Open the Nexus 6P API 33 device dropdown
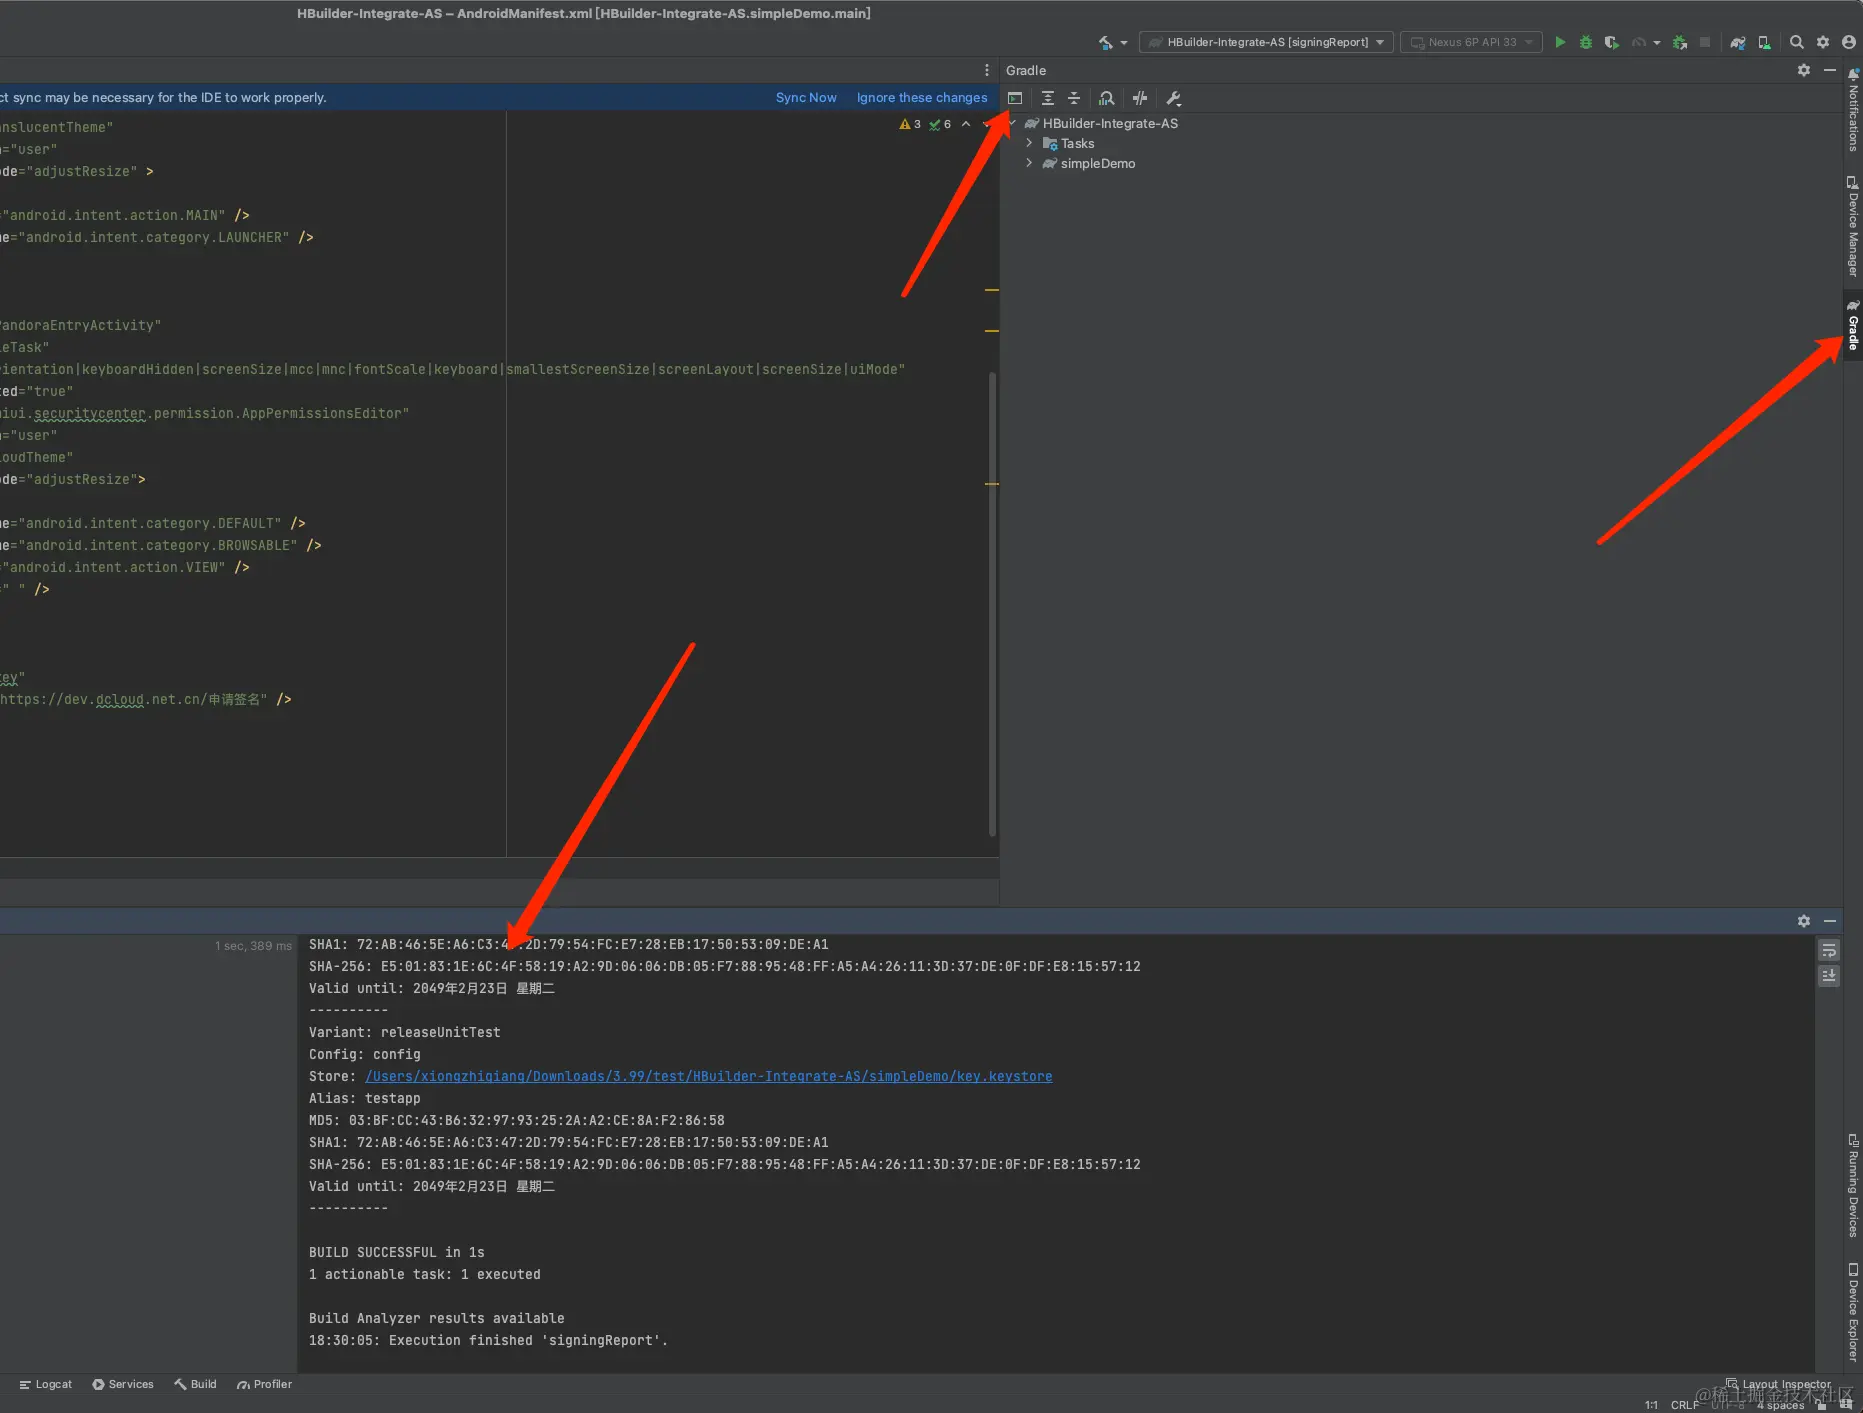The image size is (1863, 1413). tap(1471, 42)
